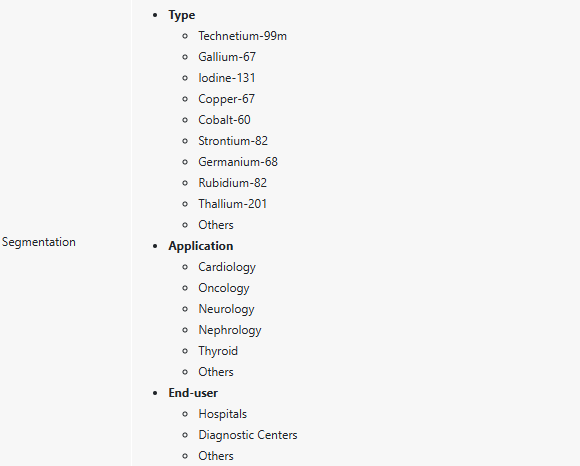The image size is (580, 466).
Task: Click the Type heading
Action: click(x=182, y=15)
